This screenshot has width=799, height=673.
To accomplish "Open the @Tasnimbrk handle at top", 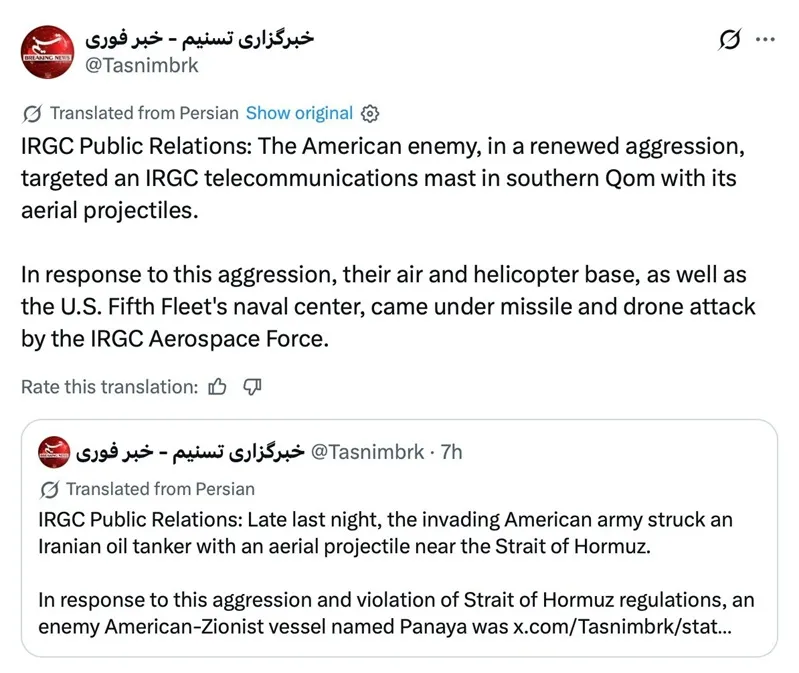I will [x=142, y=66].
